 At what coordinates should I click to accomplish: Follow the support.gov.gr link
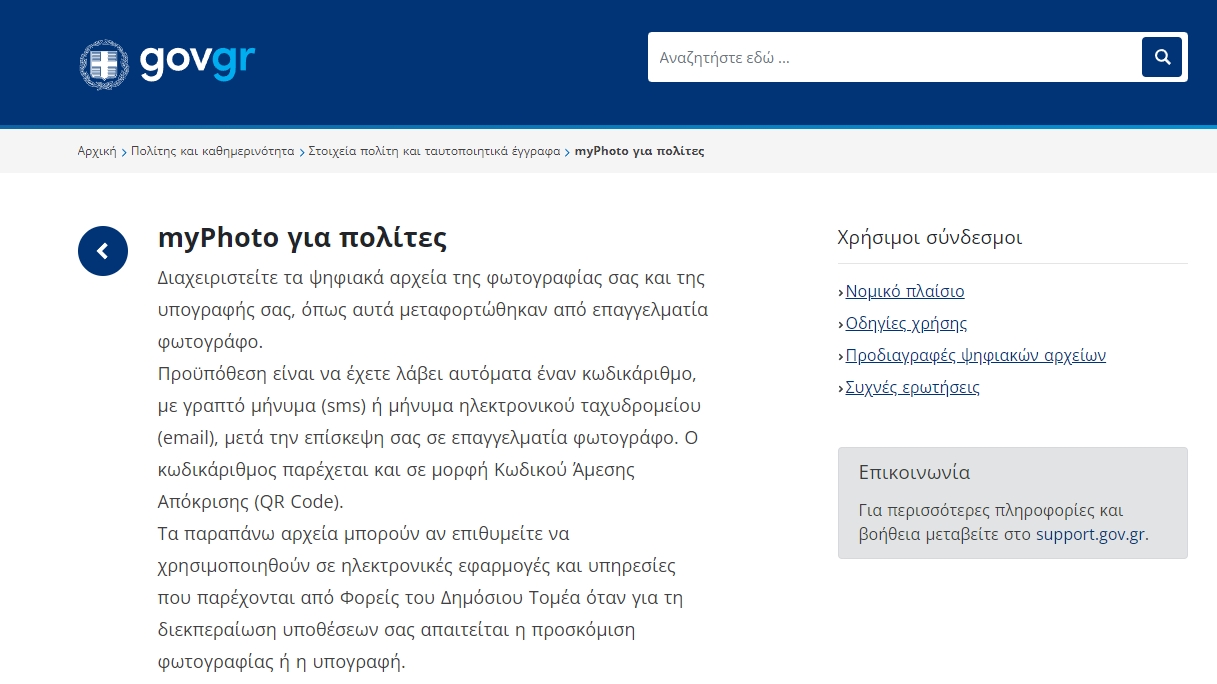pyautogui.click(x=1091, y=534)
